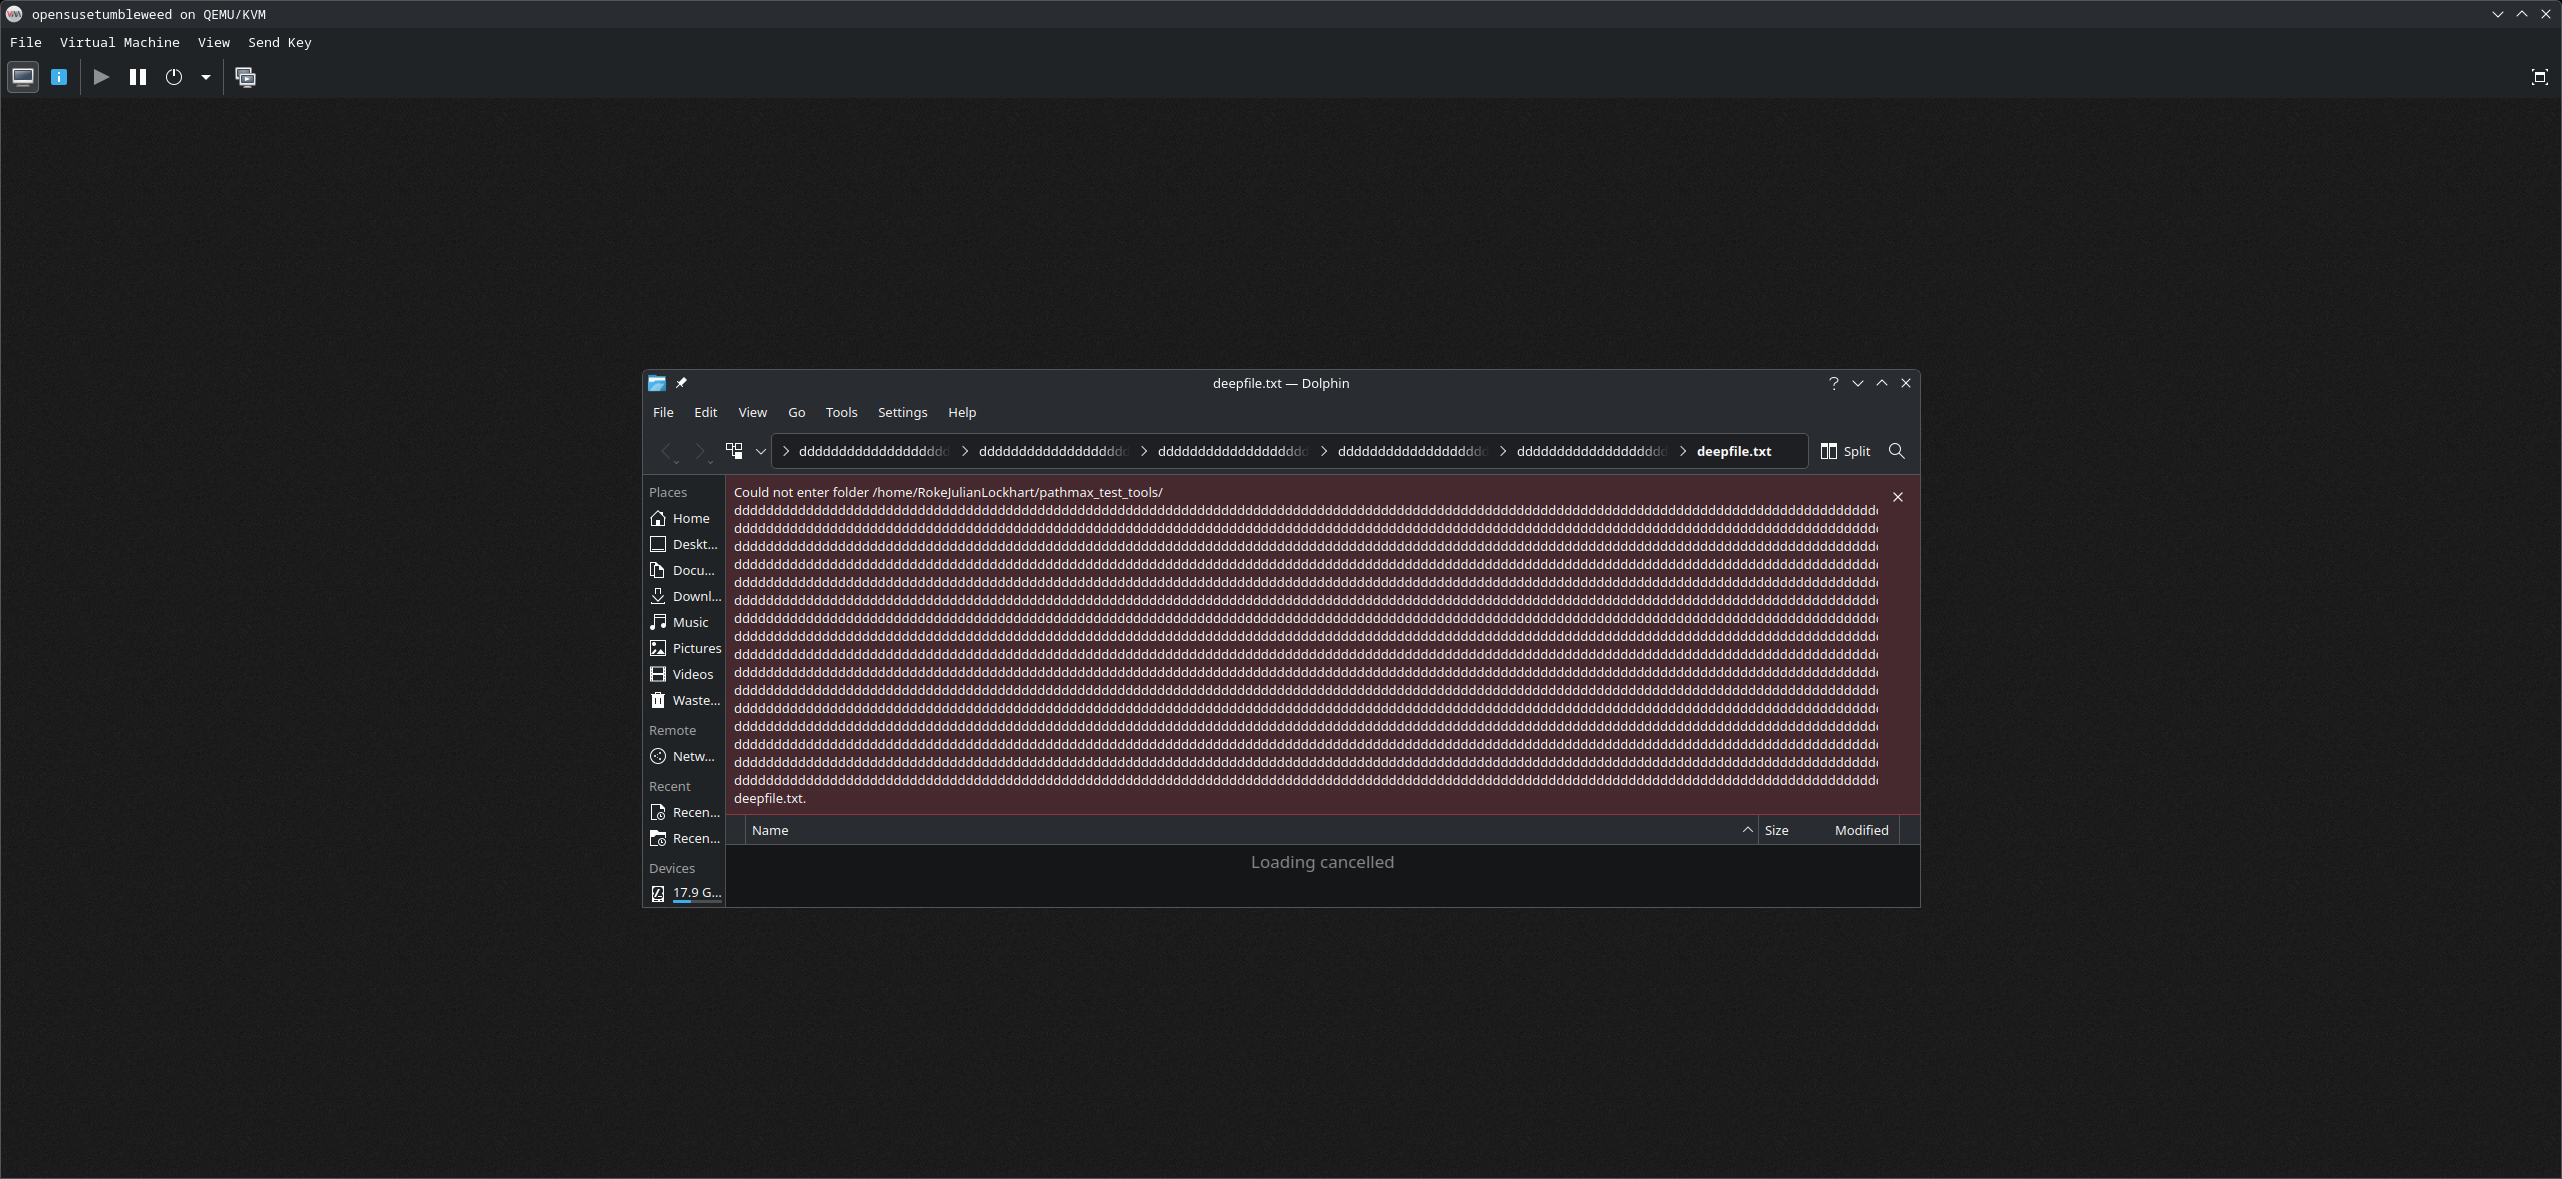
Task: Click the shut down power icon
Action: click(x=174, y=77)
